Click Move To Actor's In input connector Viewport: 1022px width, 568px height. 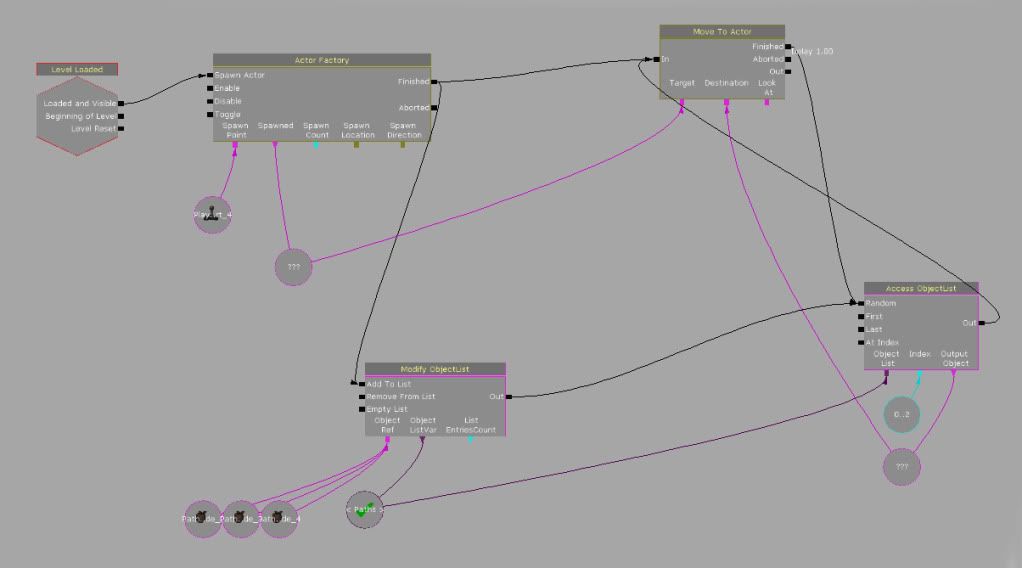[x=656, y=59]
